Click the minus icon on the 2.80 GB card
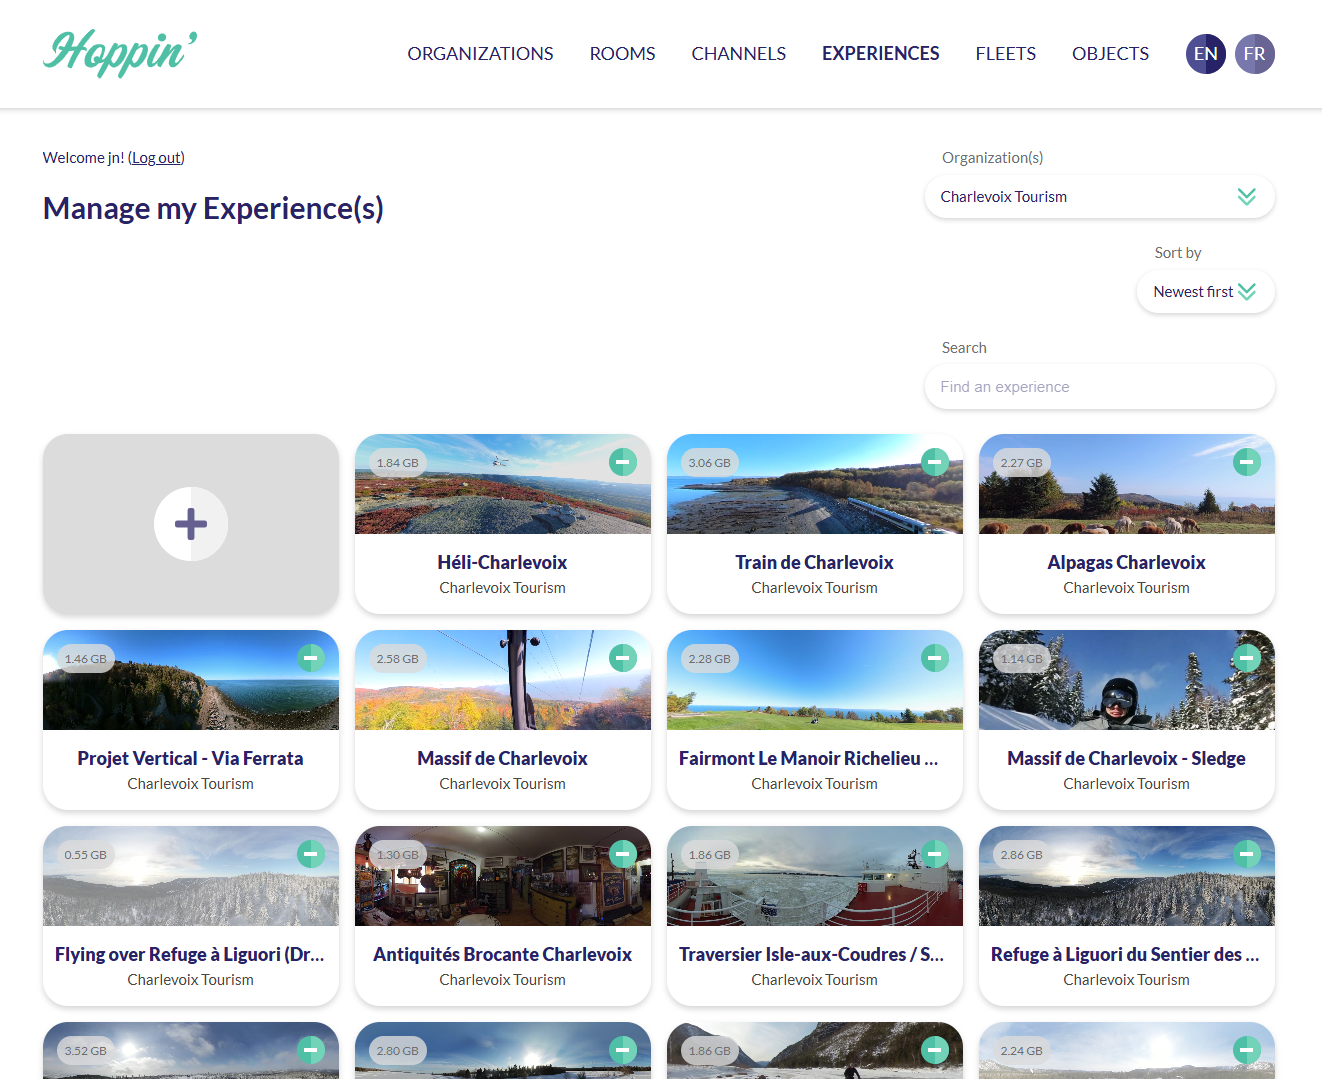This screenshot has width=1322, height=1079. pyautogui.click(x=623, y=1050)
